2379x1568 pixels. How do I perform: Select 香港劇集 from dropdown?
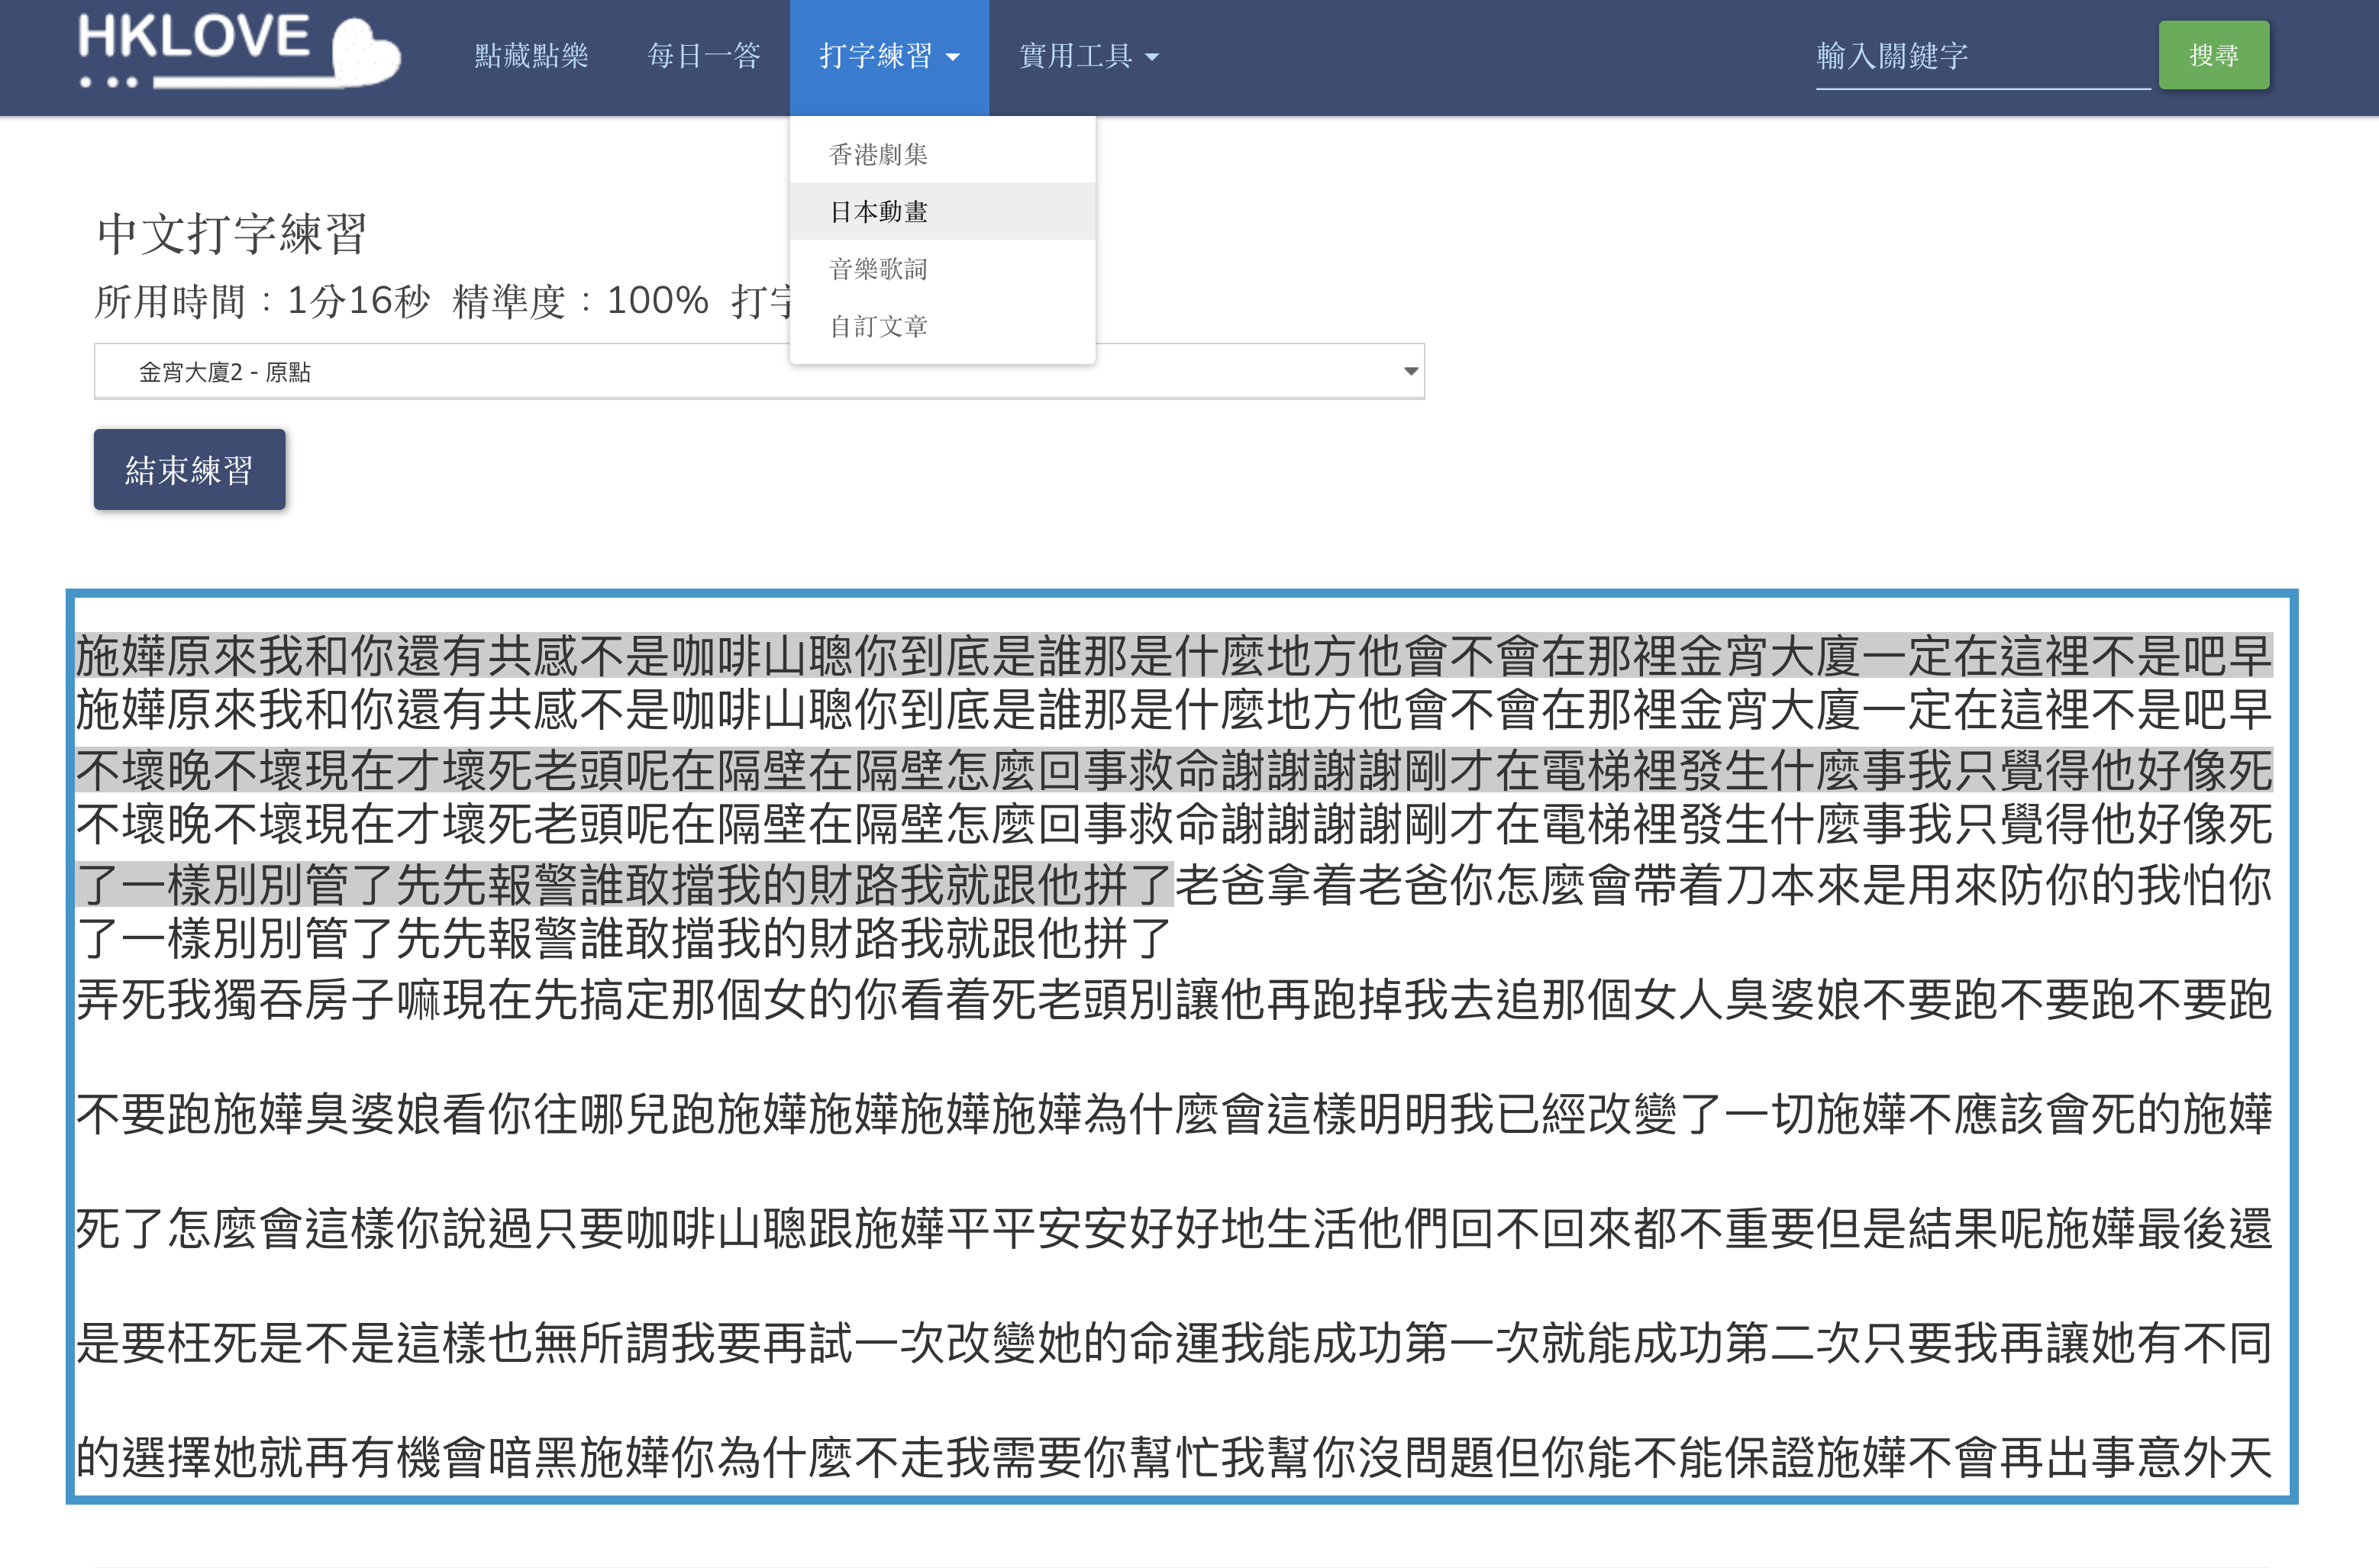tap(878, 154)
